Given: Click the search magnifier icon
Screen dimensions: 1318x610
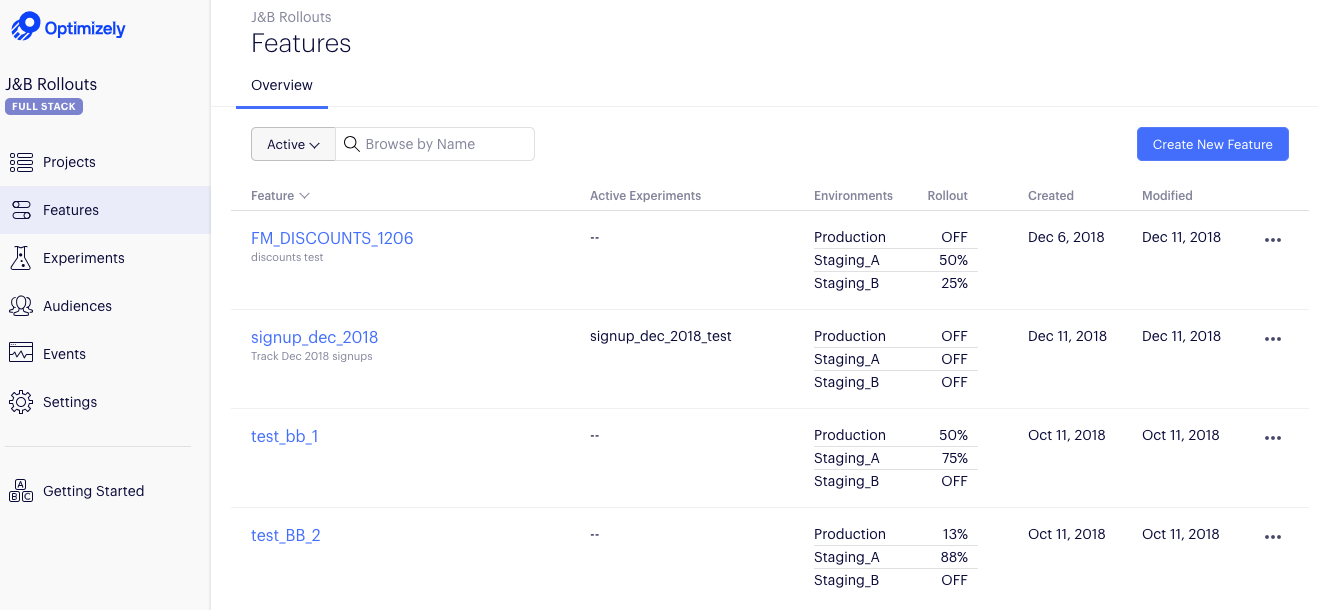Looking at the screenshot, I should coord(352,144).
